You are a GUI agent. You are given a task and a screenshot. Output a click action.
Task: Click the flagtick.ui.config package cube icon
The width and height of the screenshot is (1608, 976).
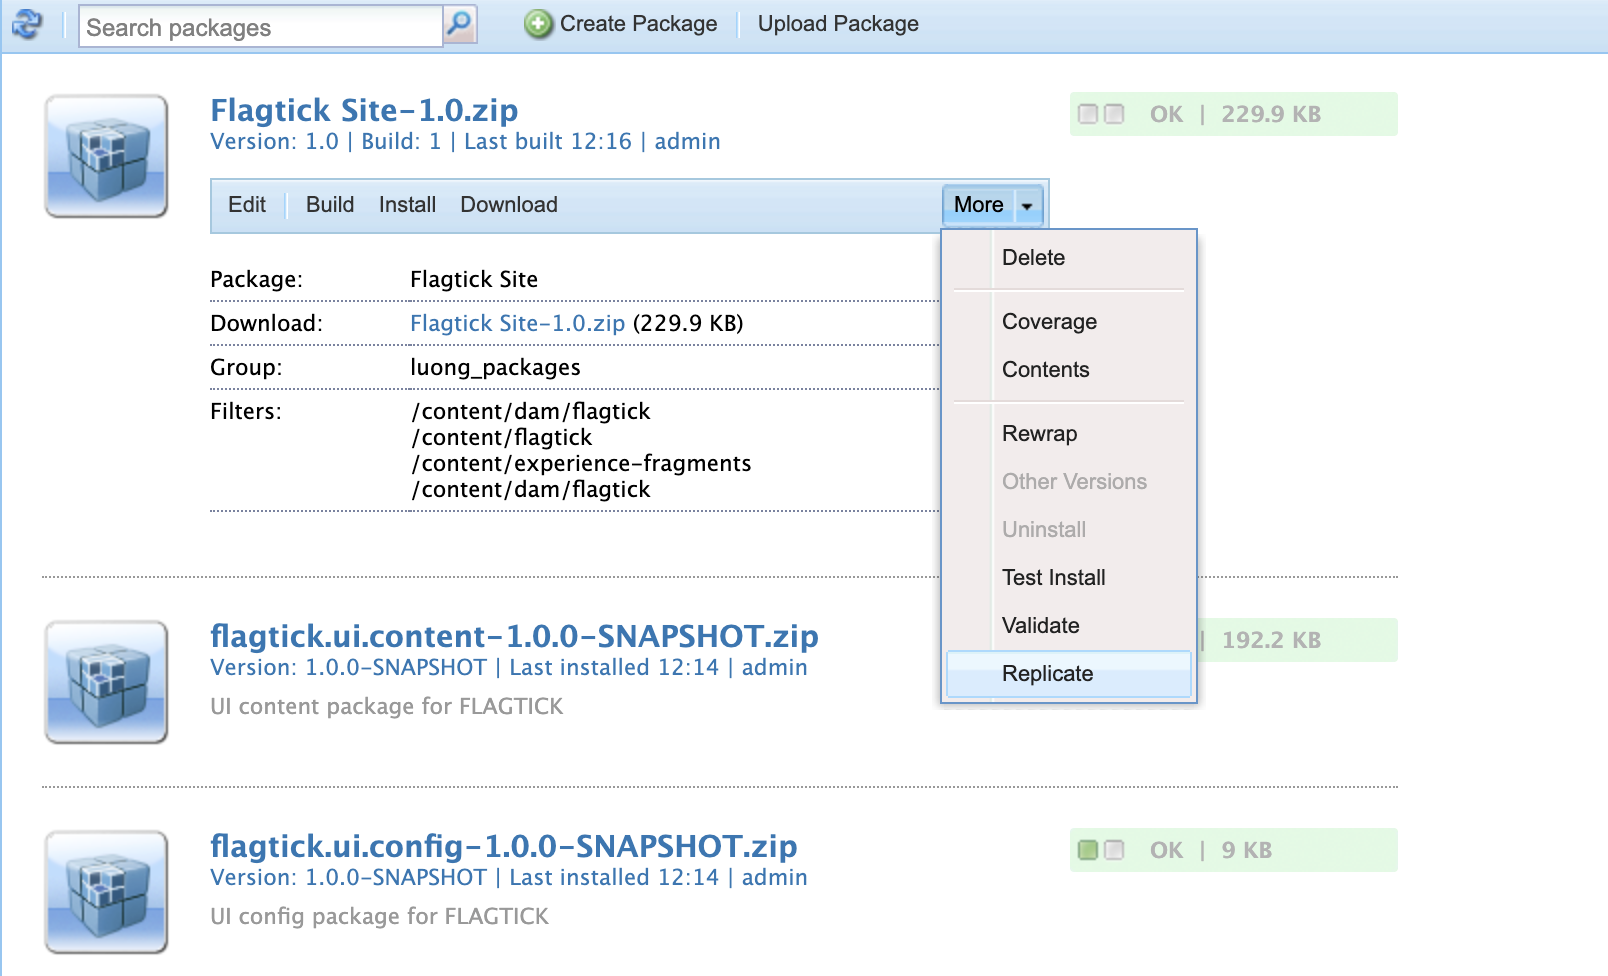[106, 892]
